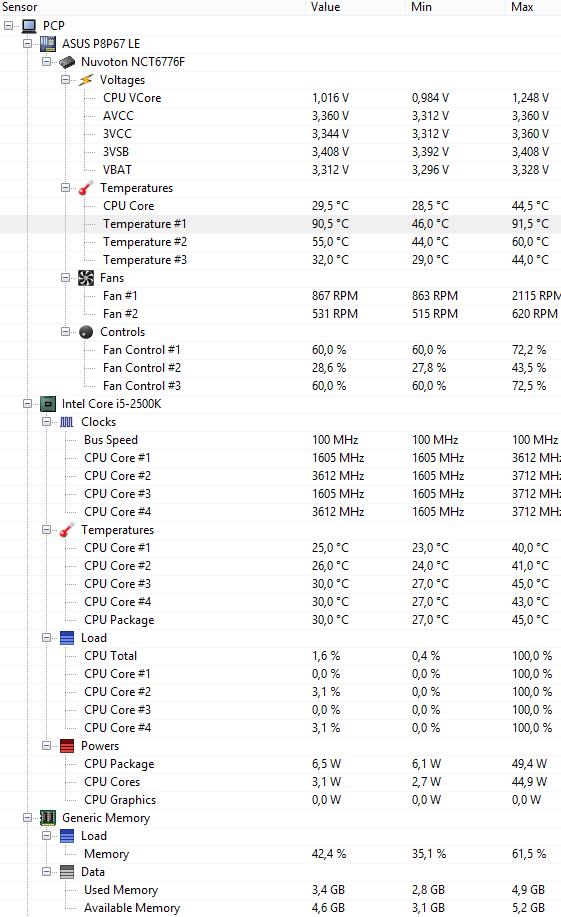The image size is (561, 917).
Task: Click the red Powers icon
Action: click(67, 746)
